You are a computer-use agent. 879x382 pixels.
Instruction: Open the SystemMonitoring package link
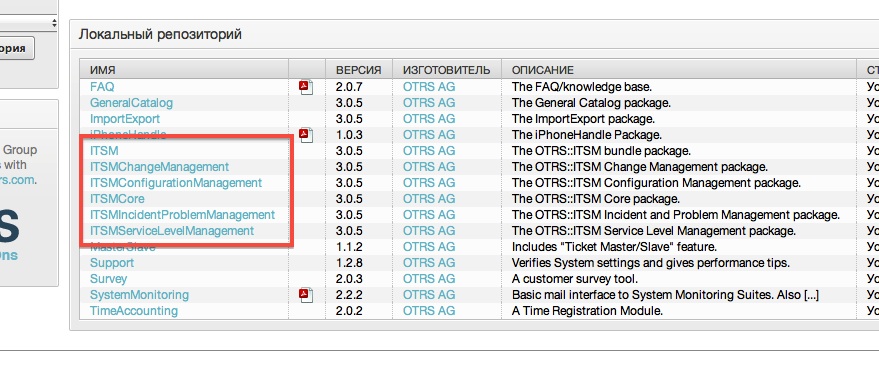pos(139,294)
